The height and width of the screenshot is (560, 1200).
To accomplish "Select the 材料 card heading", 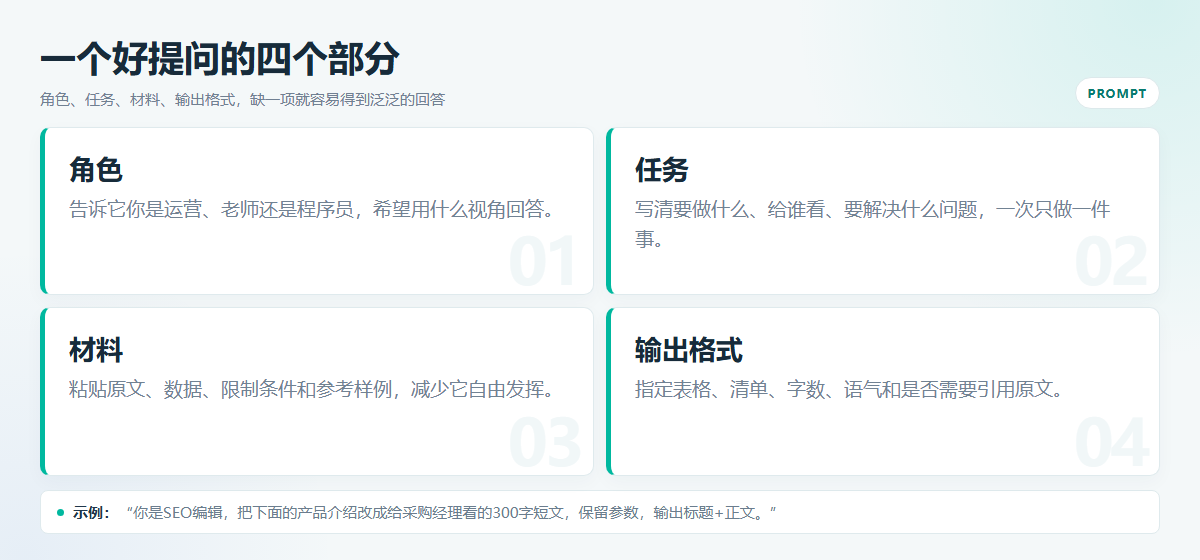I will pyautogui.click(x=96, y=350).
